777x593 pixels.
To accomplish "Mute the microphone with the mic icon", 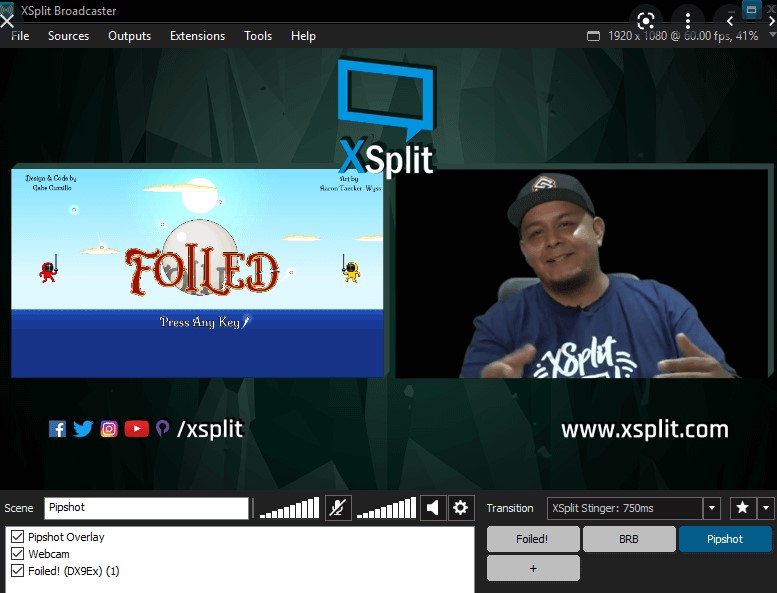I will [338, 508].
